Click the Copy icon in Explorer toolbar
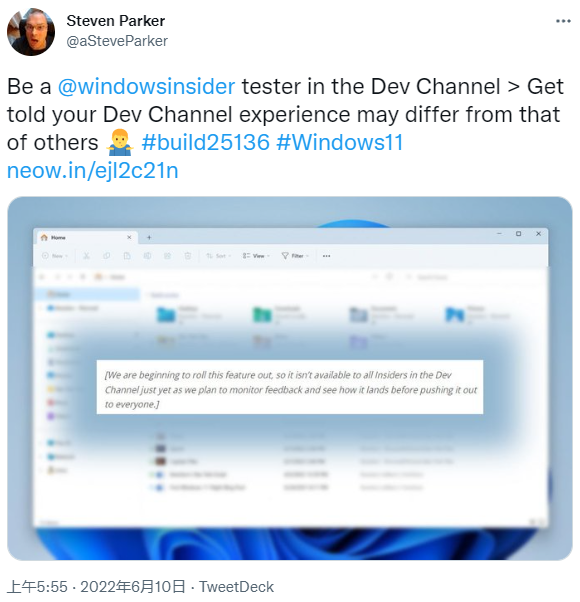This screenshot has height=602, width=580. click(107, 256)
